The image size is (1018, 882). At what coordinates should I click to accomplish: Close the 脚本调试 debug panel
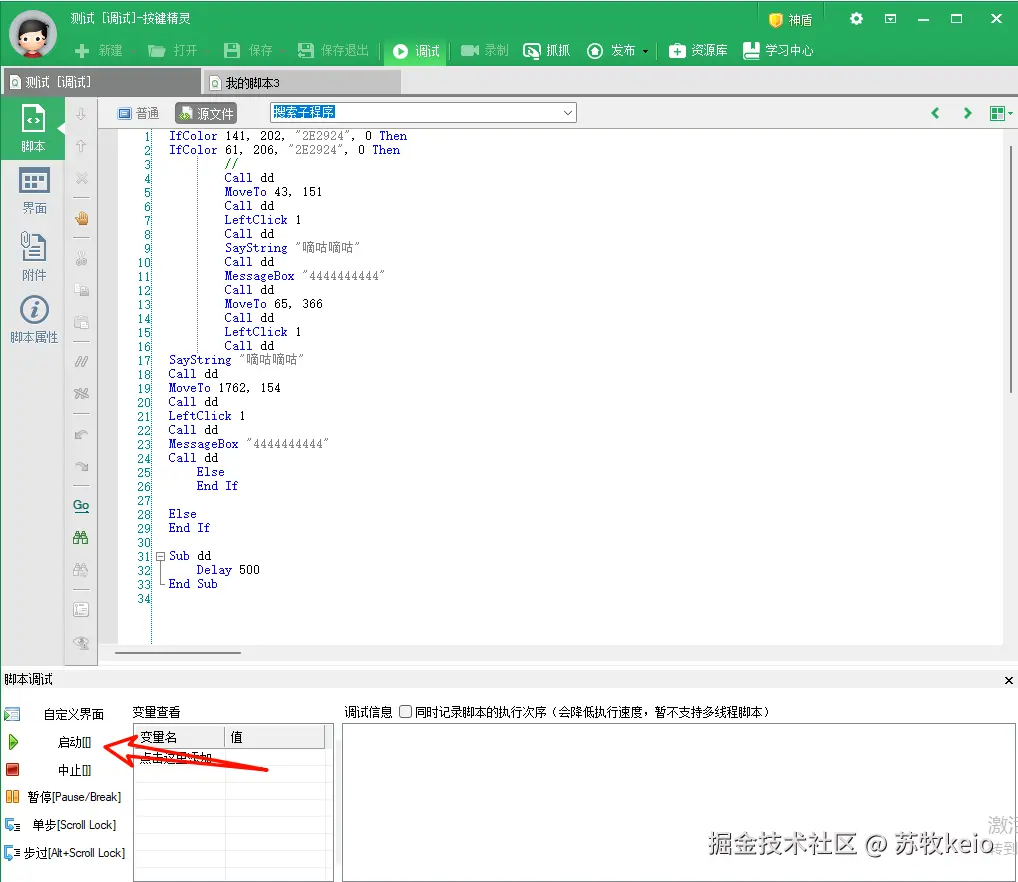(1008, 680)
